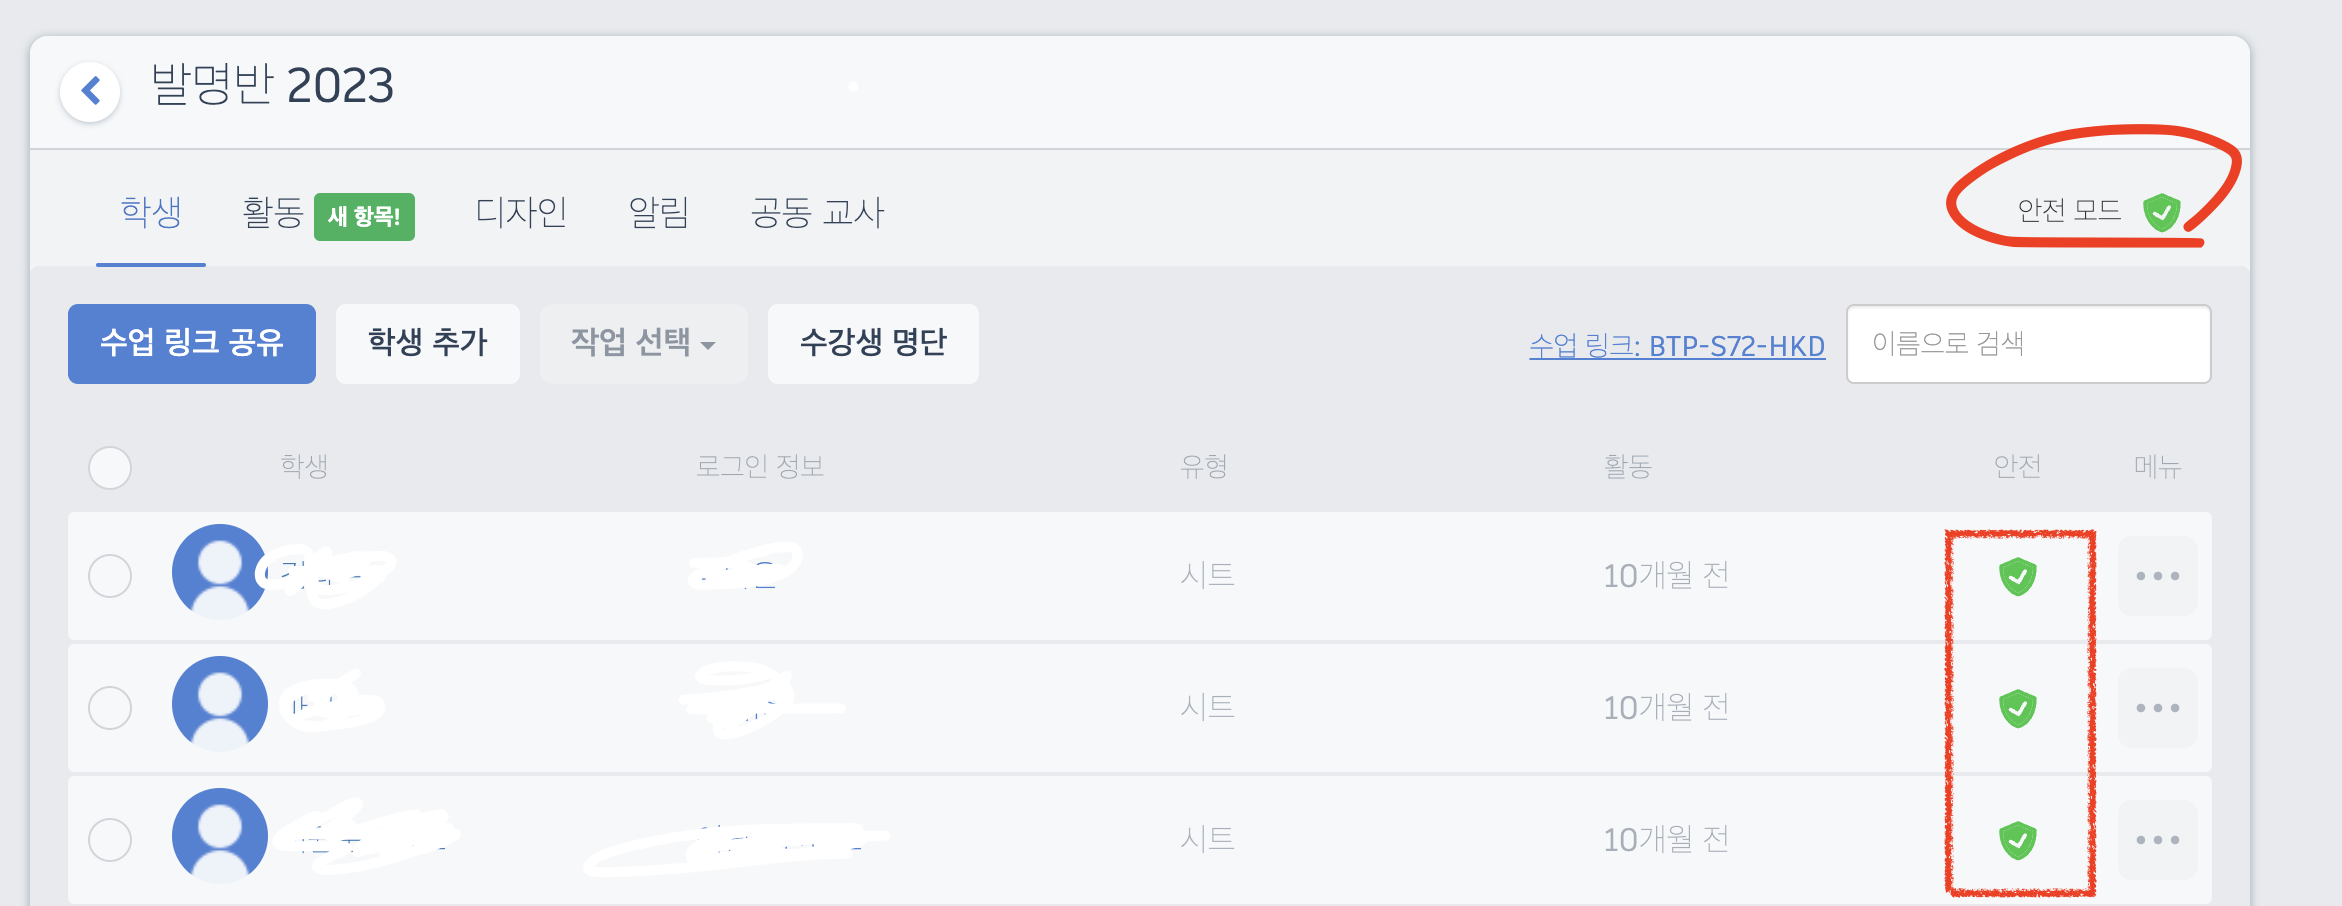Click the first student's avatar
Screen dimensions: 2342x906
pyautogui.click(x=220, y=572)
